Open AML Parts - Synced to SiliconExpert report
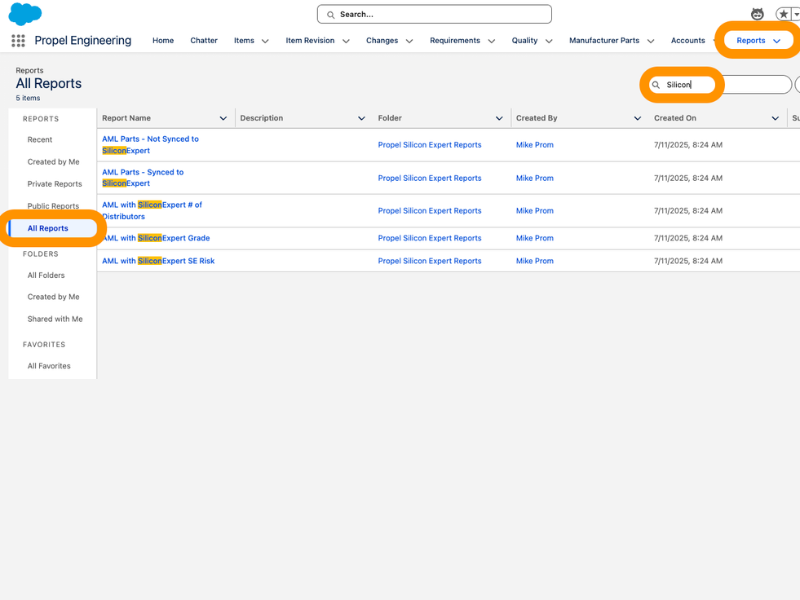 pyautogui.click(x=143, y=178)
